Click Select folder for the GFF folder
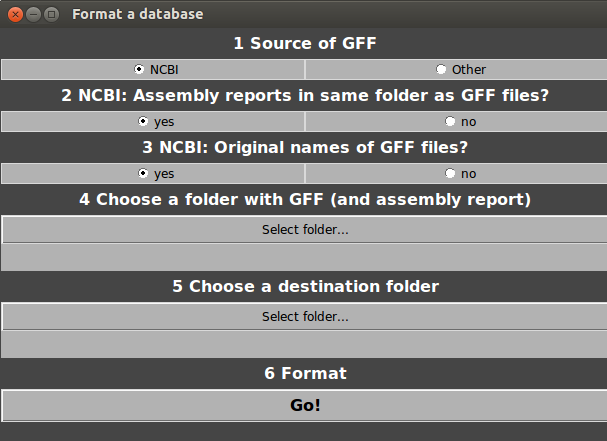 tap(304, 230)
